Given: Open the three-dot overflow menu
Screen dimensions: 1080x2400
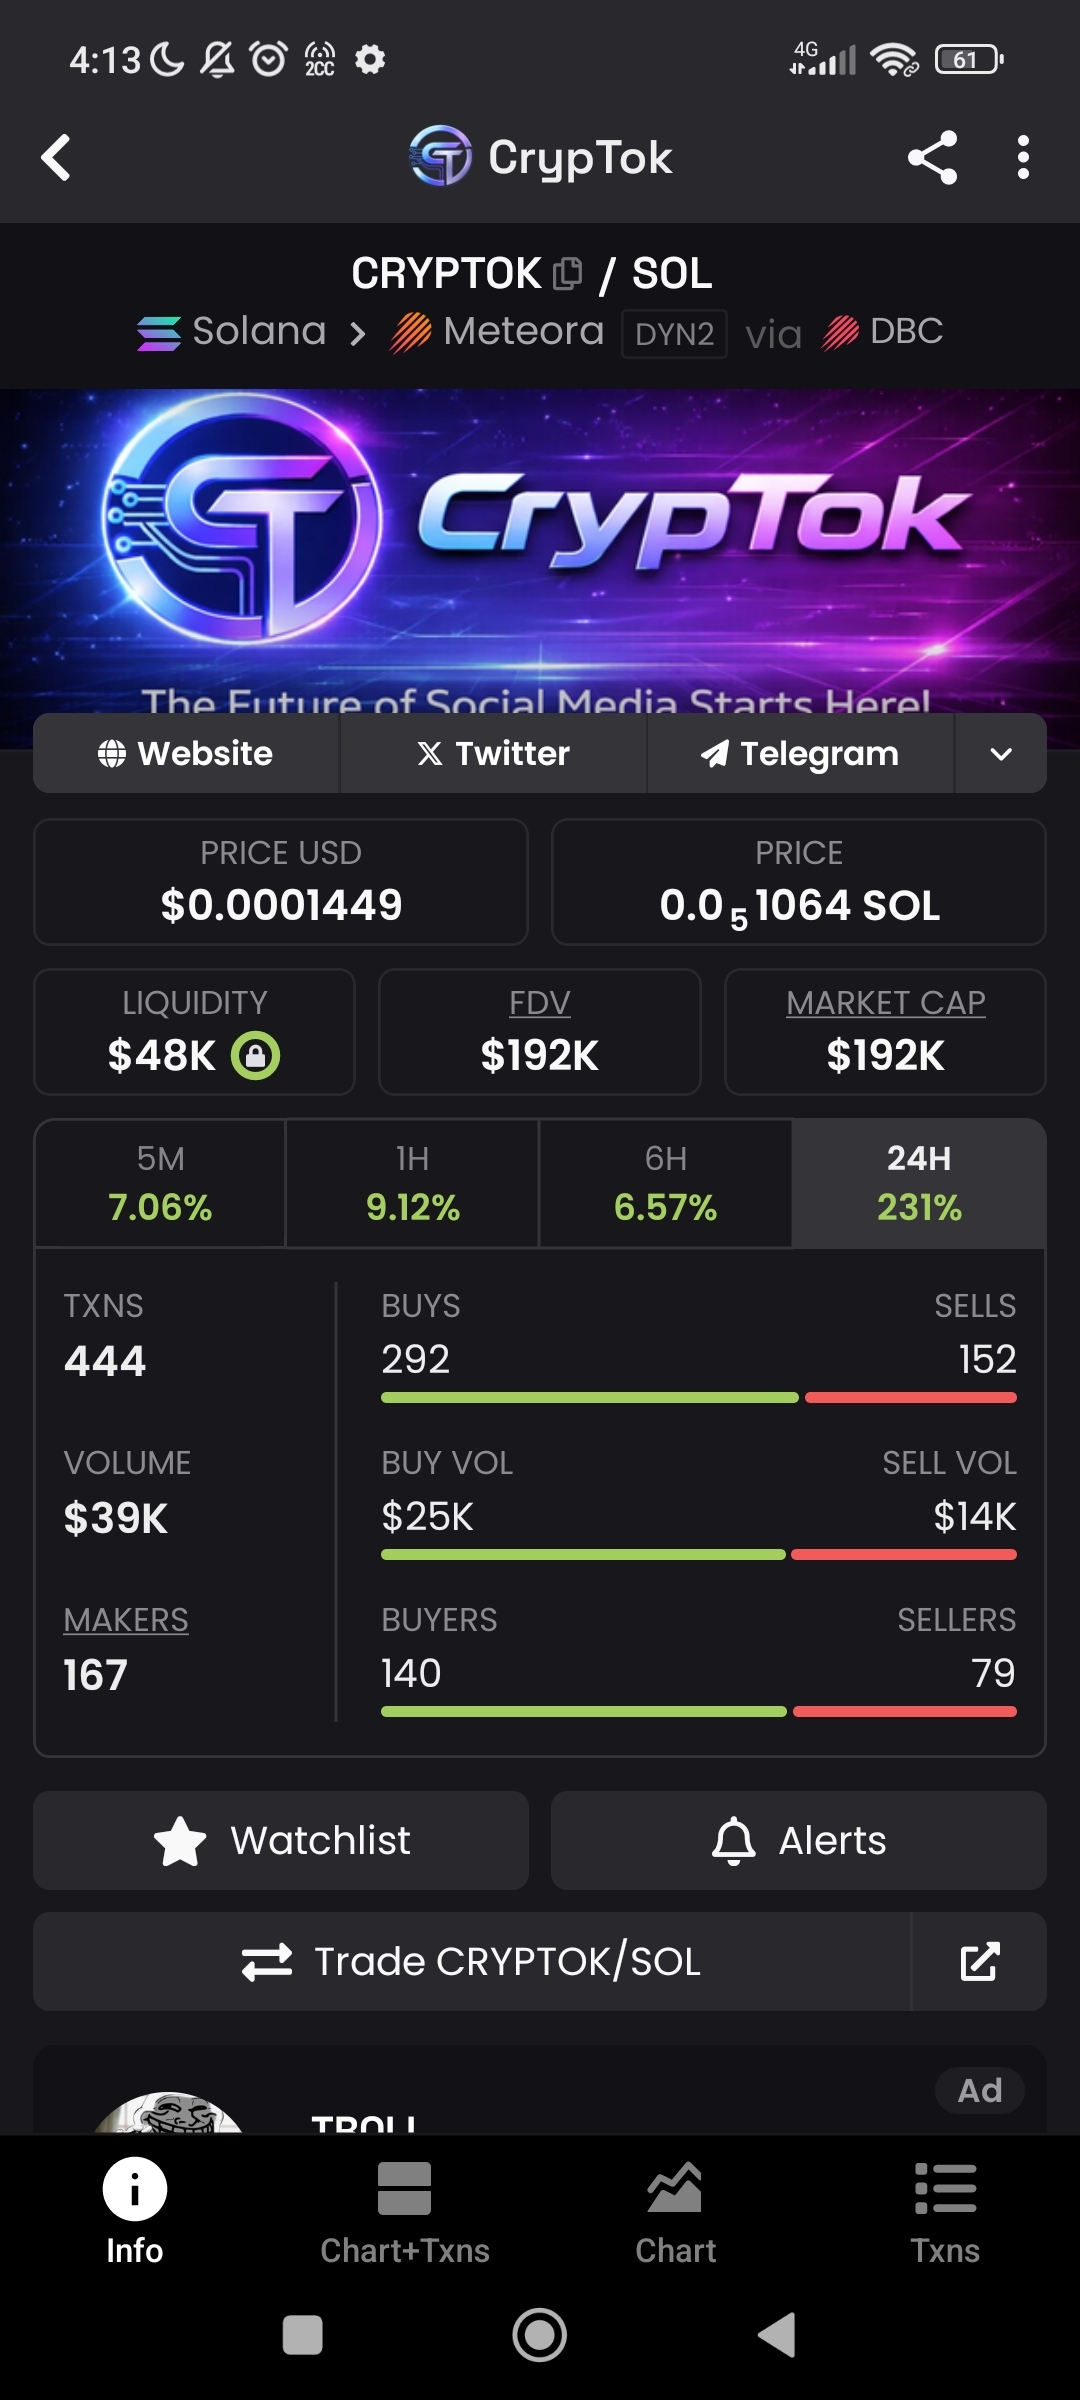Looking at the screenshot, I should pos(1022,158).
